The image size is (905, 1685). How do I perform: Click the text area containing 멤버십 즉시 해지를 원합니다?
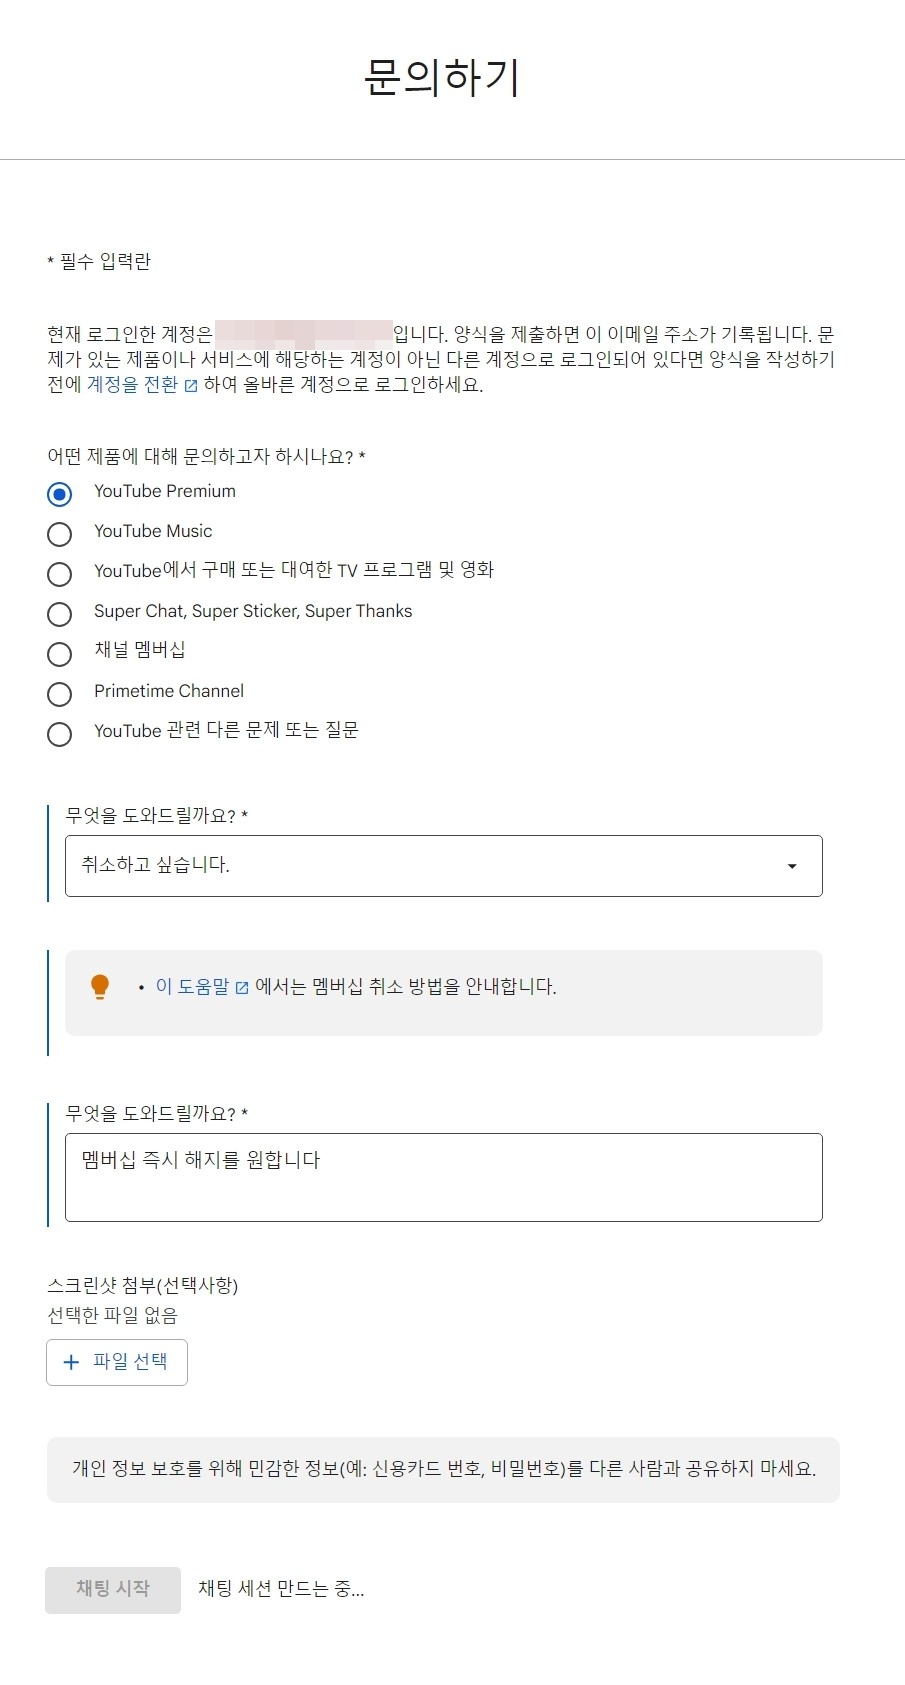click(x=444, y=1177)
